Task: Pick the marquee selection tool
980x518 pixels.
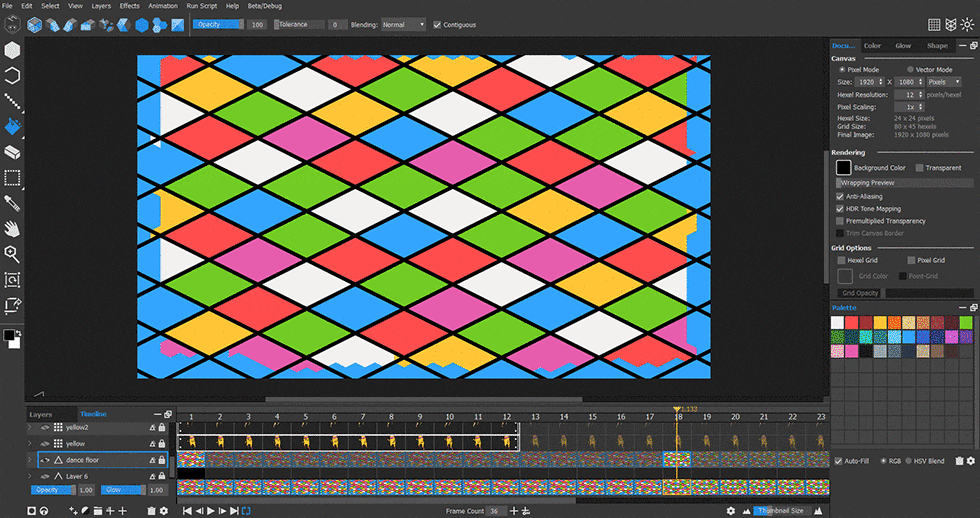Action: [x=13, y=178]
